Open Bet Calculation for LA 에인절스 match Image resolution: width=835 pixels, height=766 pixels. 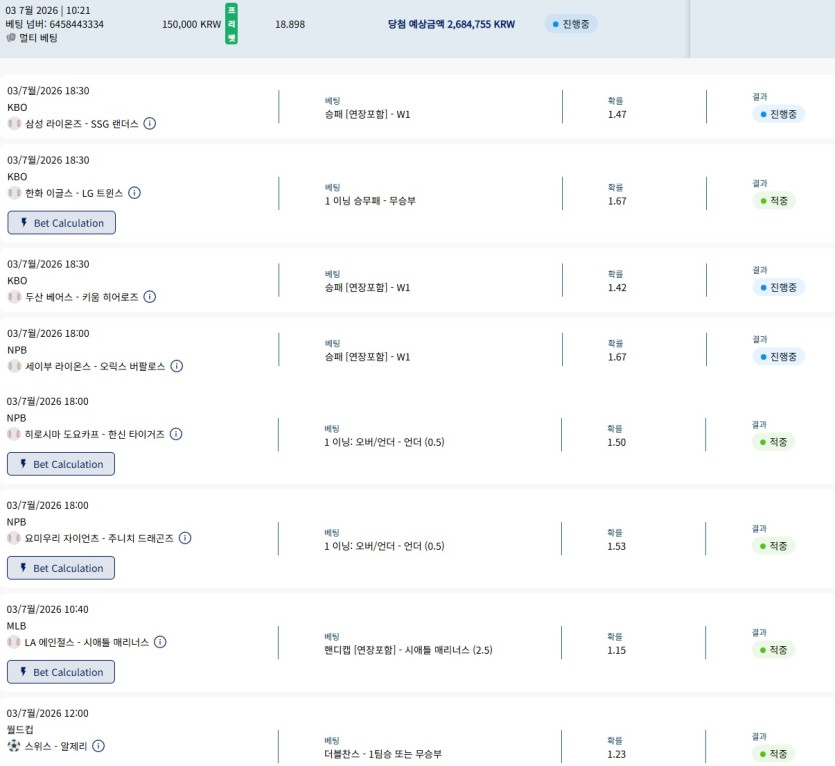point(61,672)
